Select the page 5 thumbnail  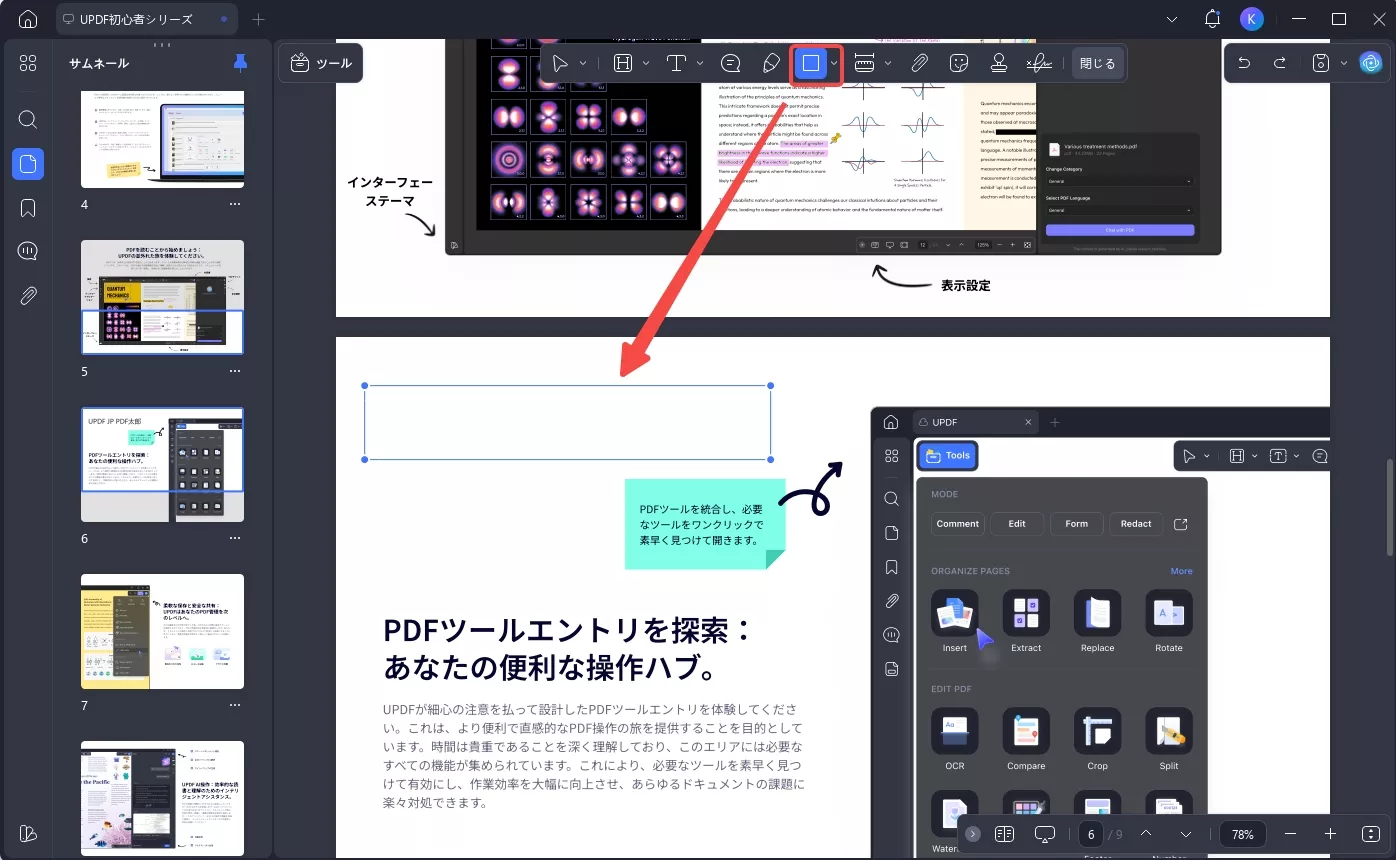[x=162, y=297]
